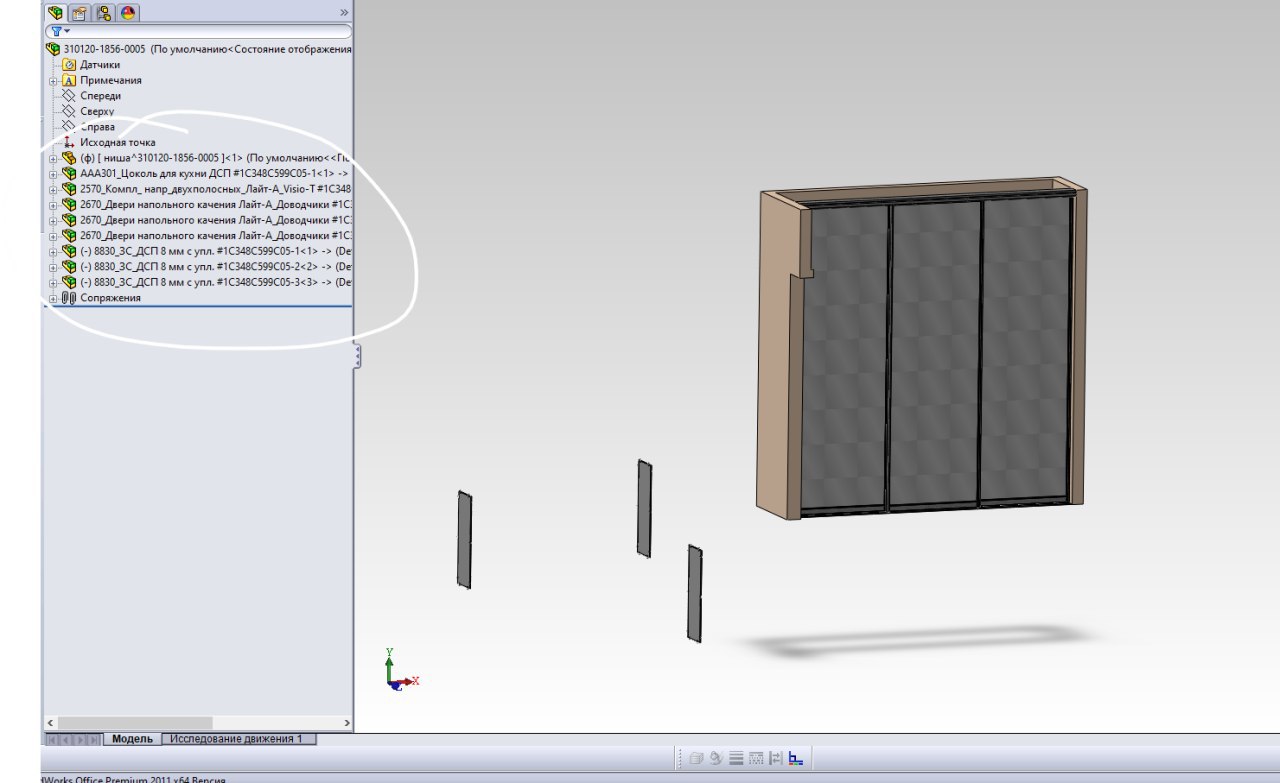
Task: Click inside the tree filter search field
Action: tap(198, 32)
